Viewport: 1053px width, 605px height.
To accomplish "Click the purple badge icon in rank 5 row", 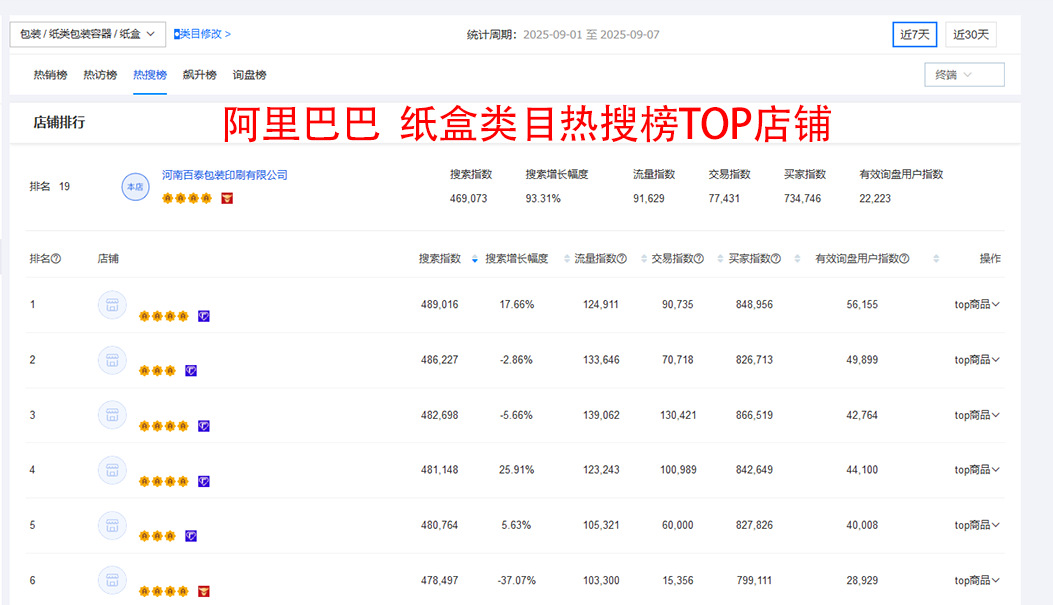I will 191,536.
